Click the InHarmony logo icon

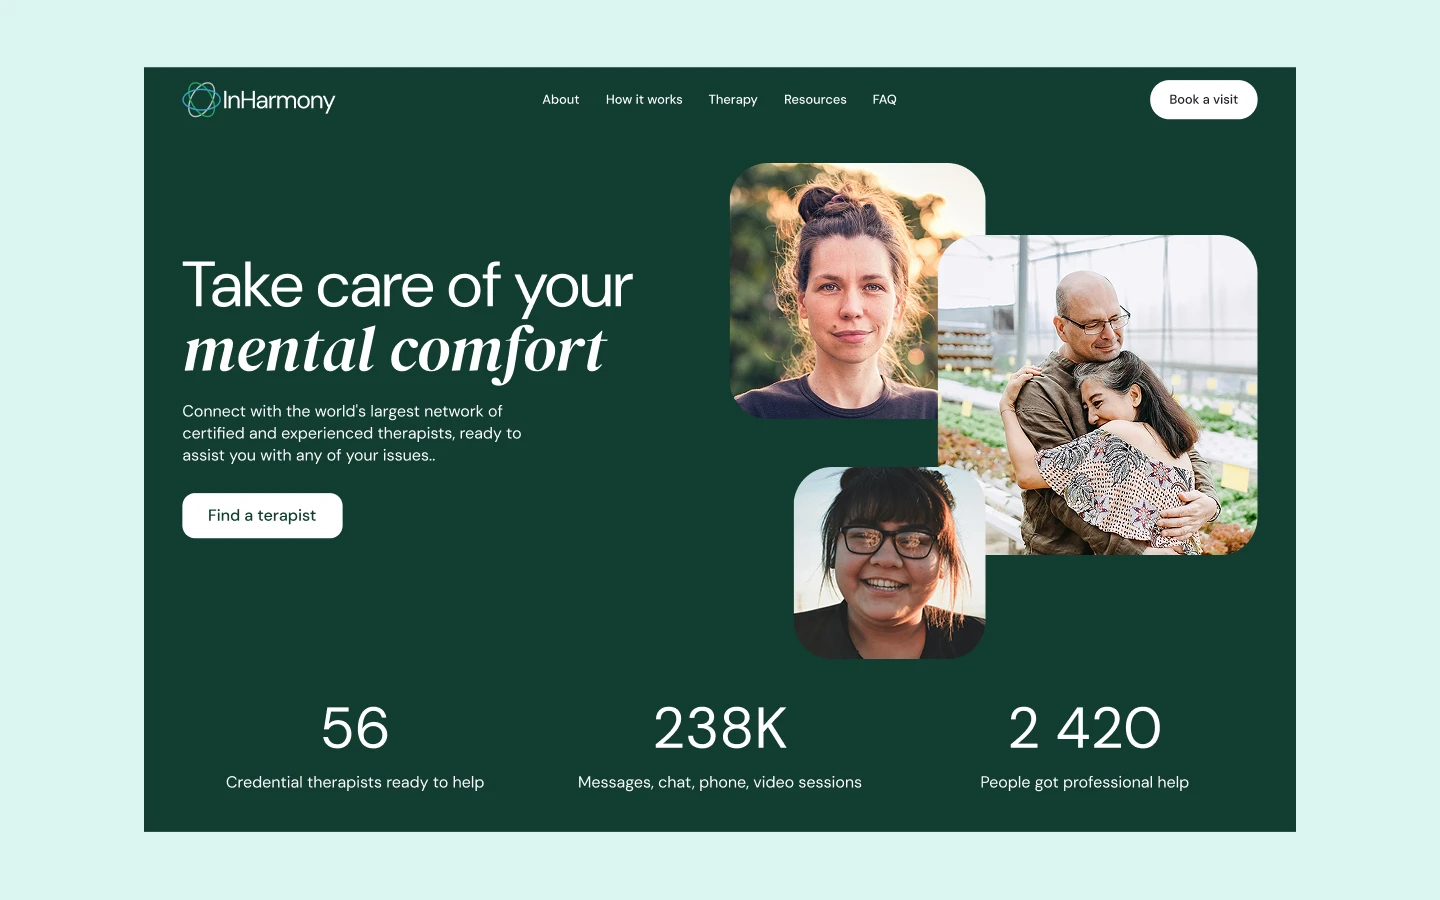point(201,100)
